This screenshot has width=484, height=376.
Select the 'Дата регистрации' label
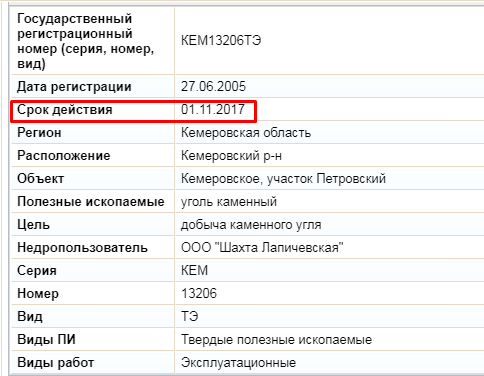coord(74,87)
